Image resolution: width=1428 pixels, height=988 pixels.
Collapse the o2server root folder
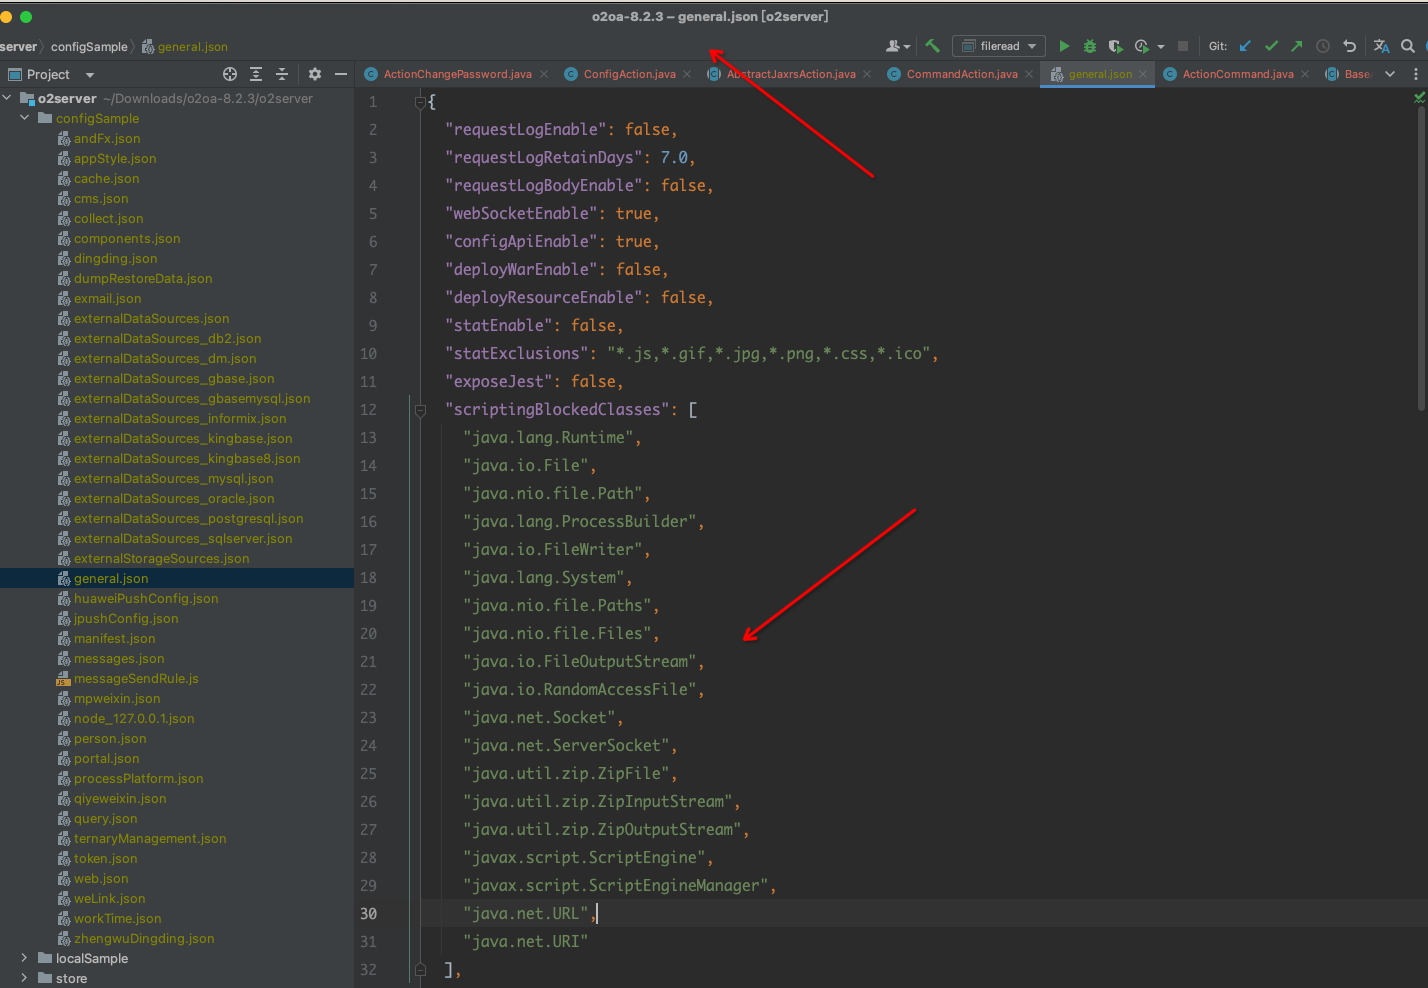8,98
